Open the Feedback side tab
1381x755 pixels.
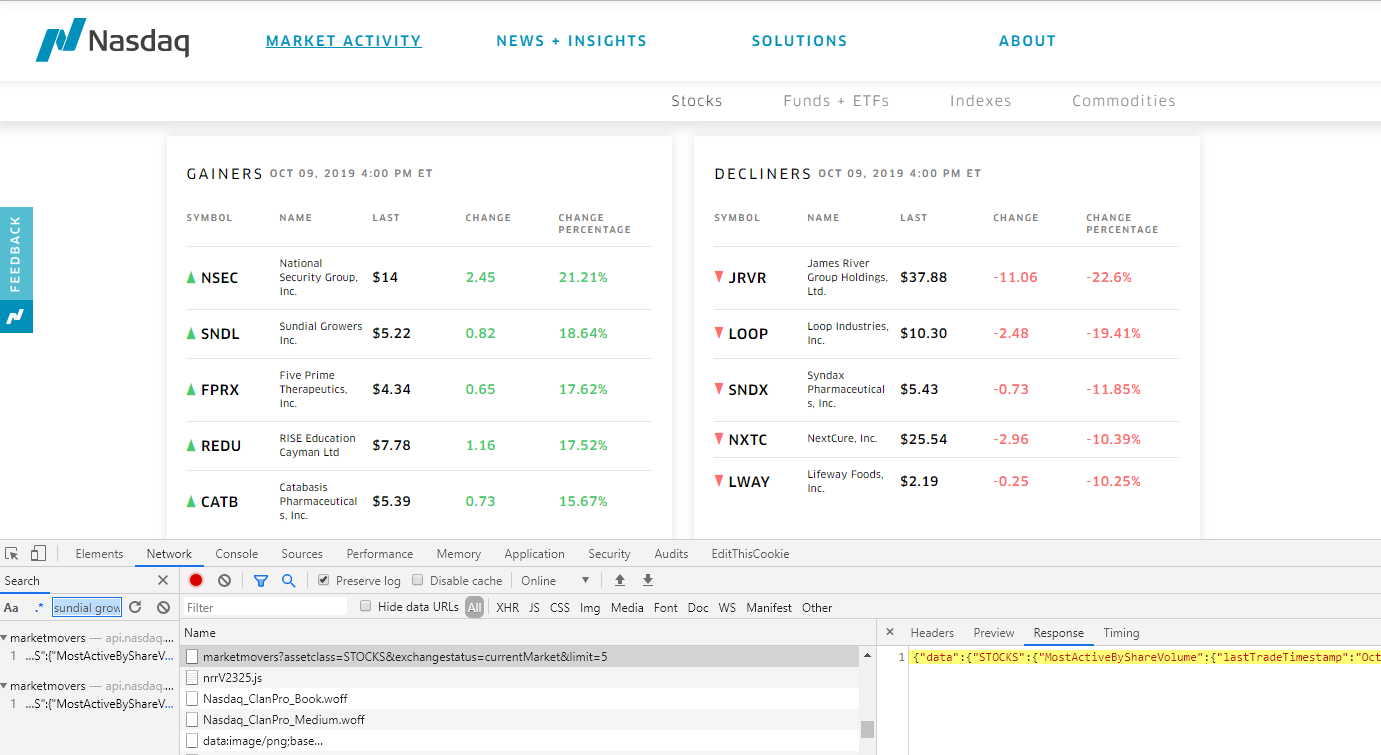[x=16, y=254]
